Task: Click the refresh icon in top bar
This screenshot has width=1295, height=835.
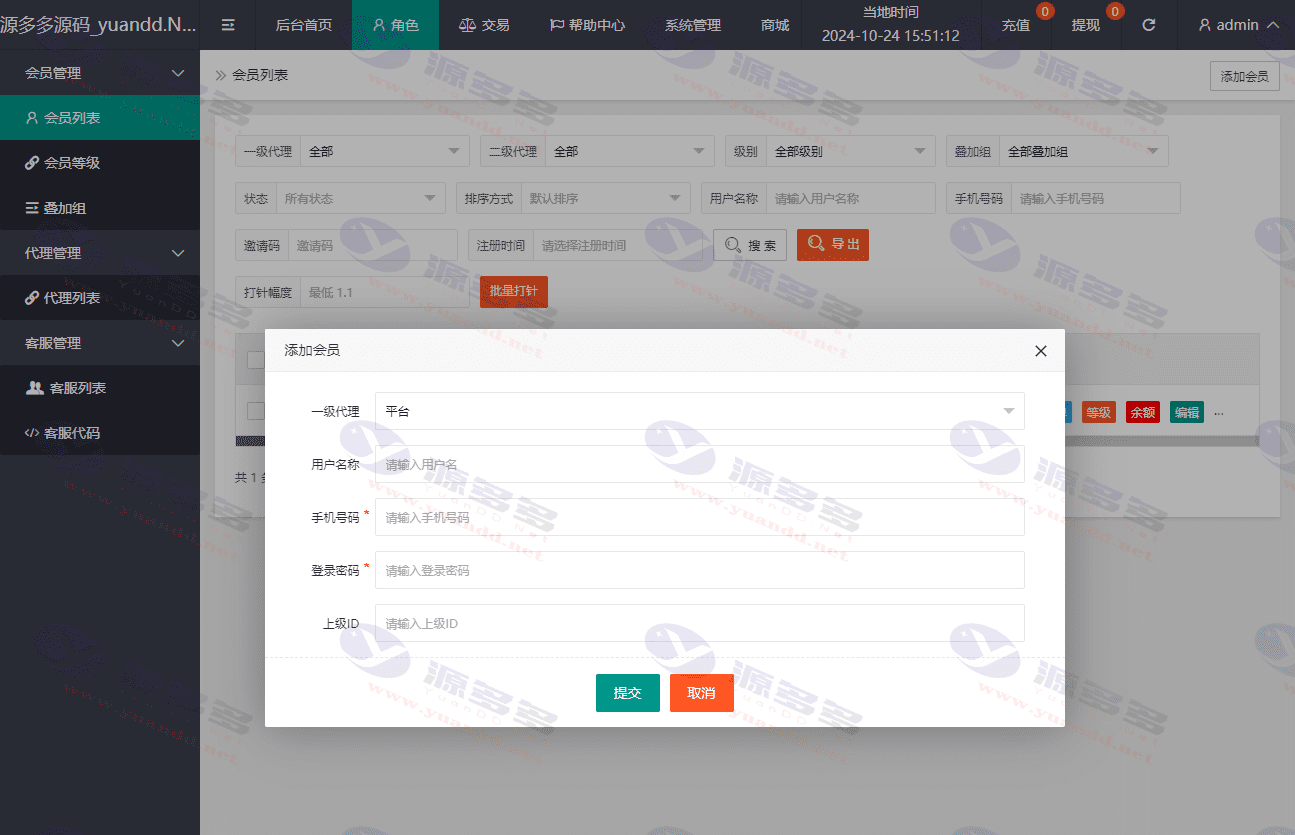Action: tap(1149, 25)
